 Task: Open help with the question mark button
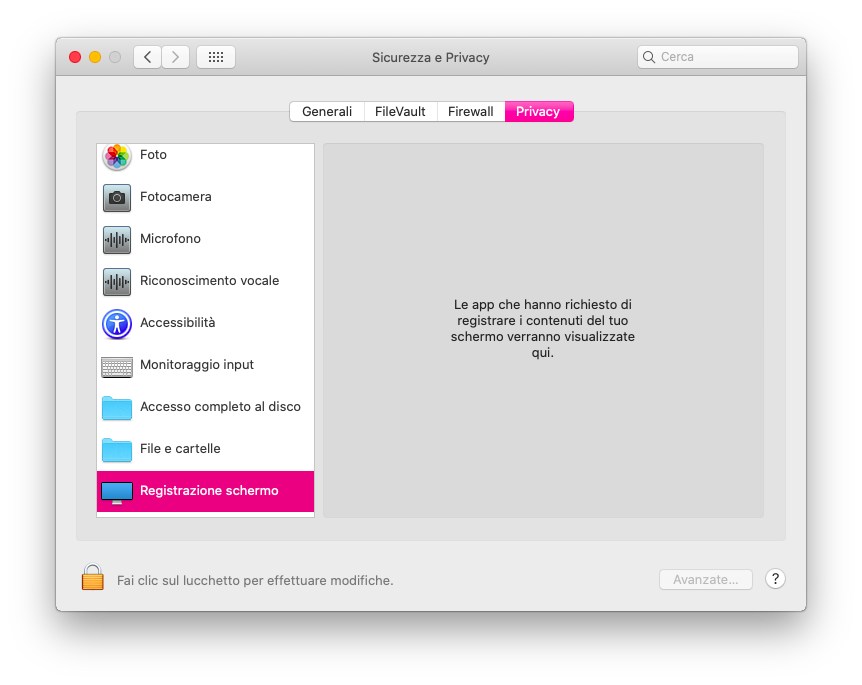[x=775, y=578]
